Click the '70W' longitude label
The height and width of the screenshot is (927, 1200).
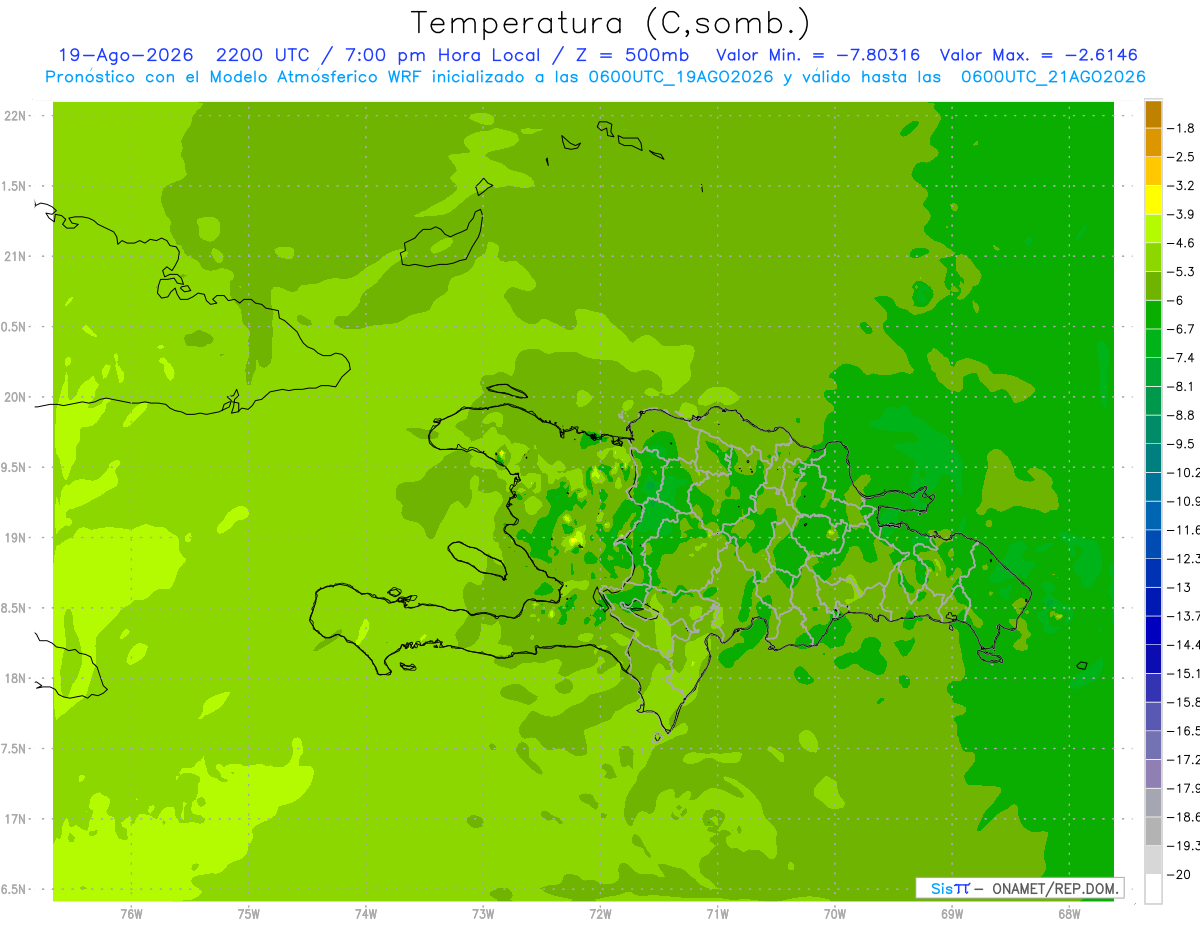[834, 913]
